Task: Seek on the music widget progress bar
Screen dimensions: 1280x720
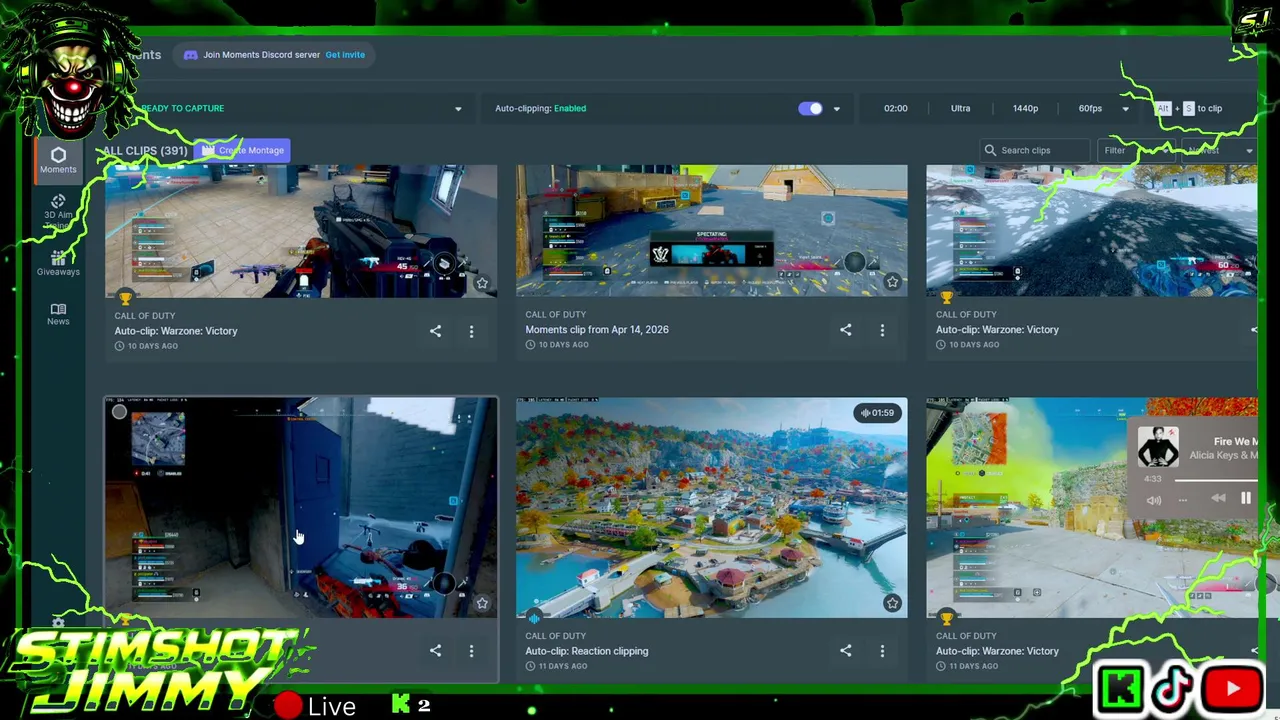Action: tap(1216, 480)
